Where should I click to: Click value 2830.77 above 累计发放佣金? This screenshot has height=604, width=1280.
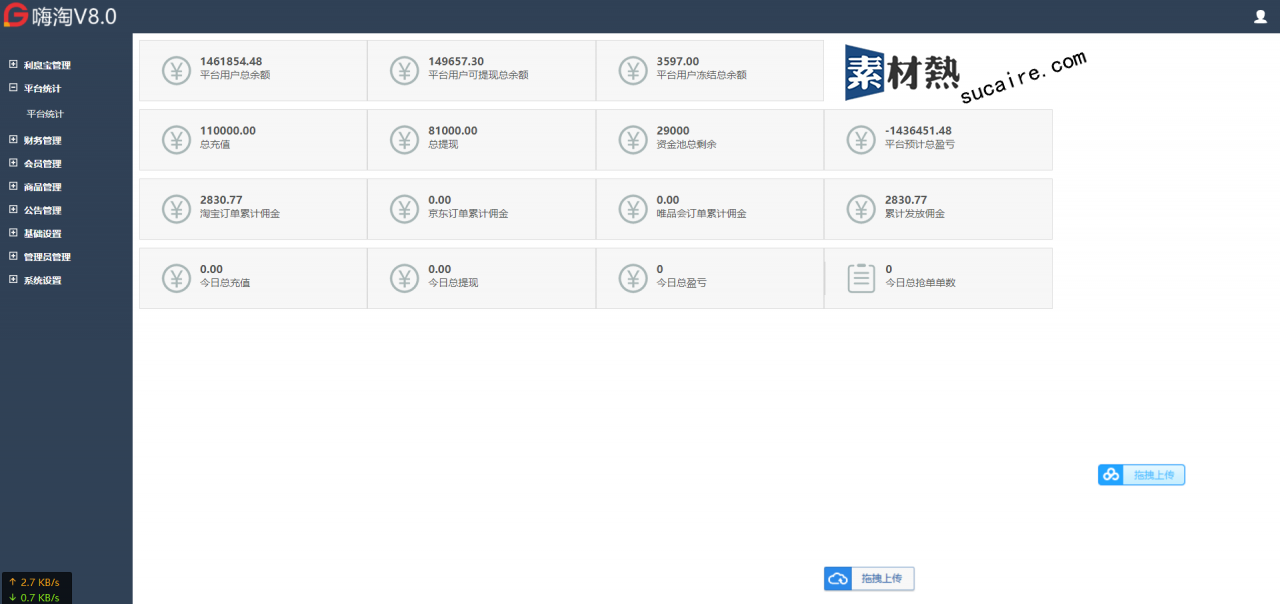906,200
